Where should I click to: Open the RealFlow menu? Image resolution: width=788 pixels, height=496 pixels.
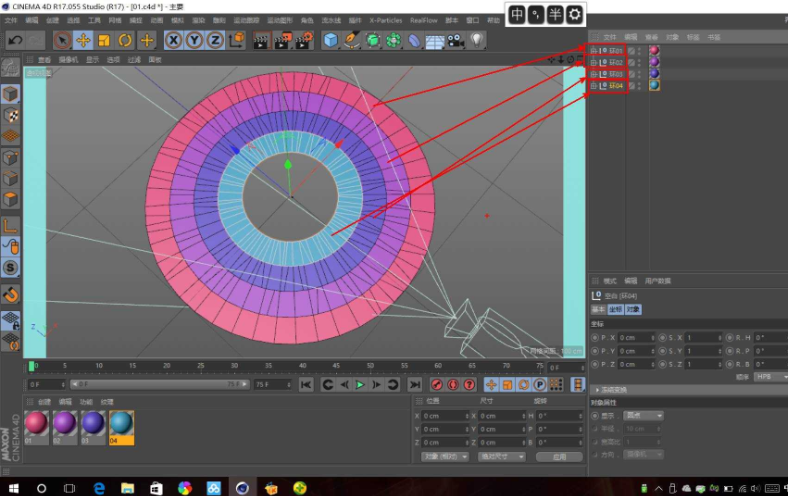pyautogui.click(x=423, y=20)
